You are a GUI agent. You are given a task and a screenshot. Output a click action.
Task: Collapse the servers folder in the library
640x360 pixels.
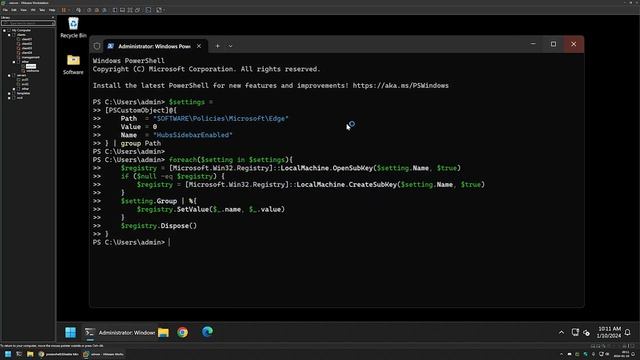tap(9, 75)
